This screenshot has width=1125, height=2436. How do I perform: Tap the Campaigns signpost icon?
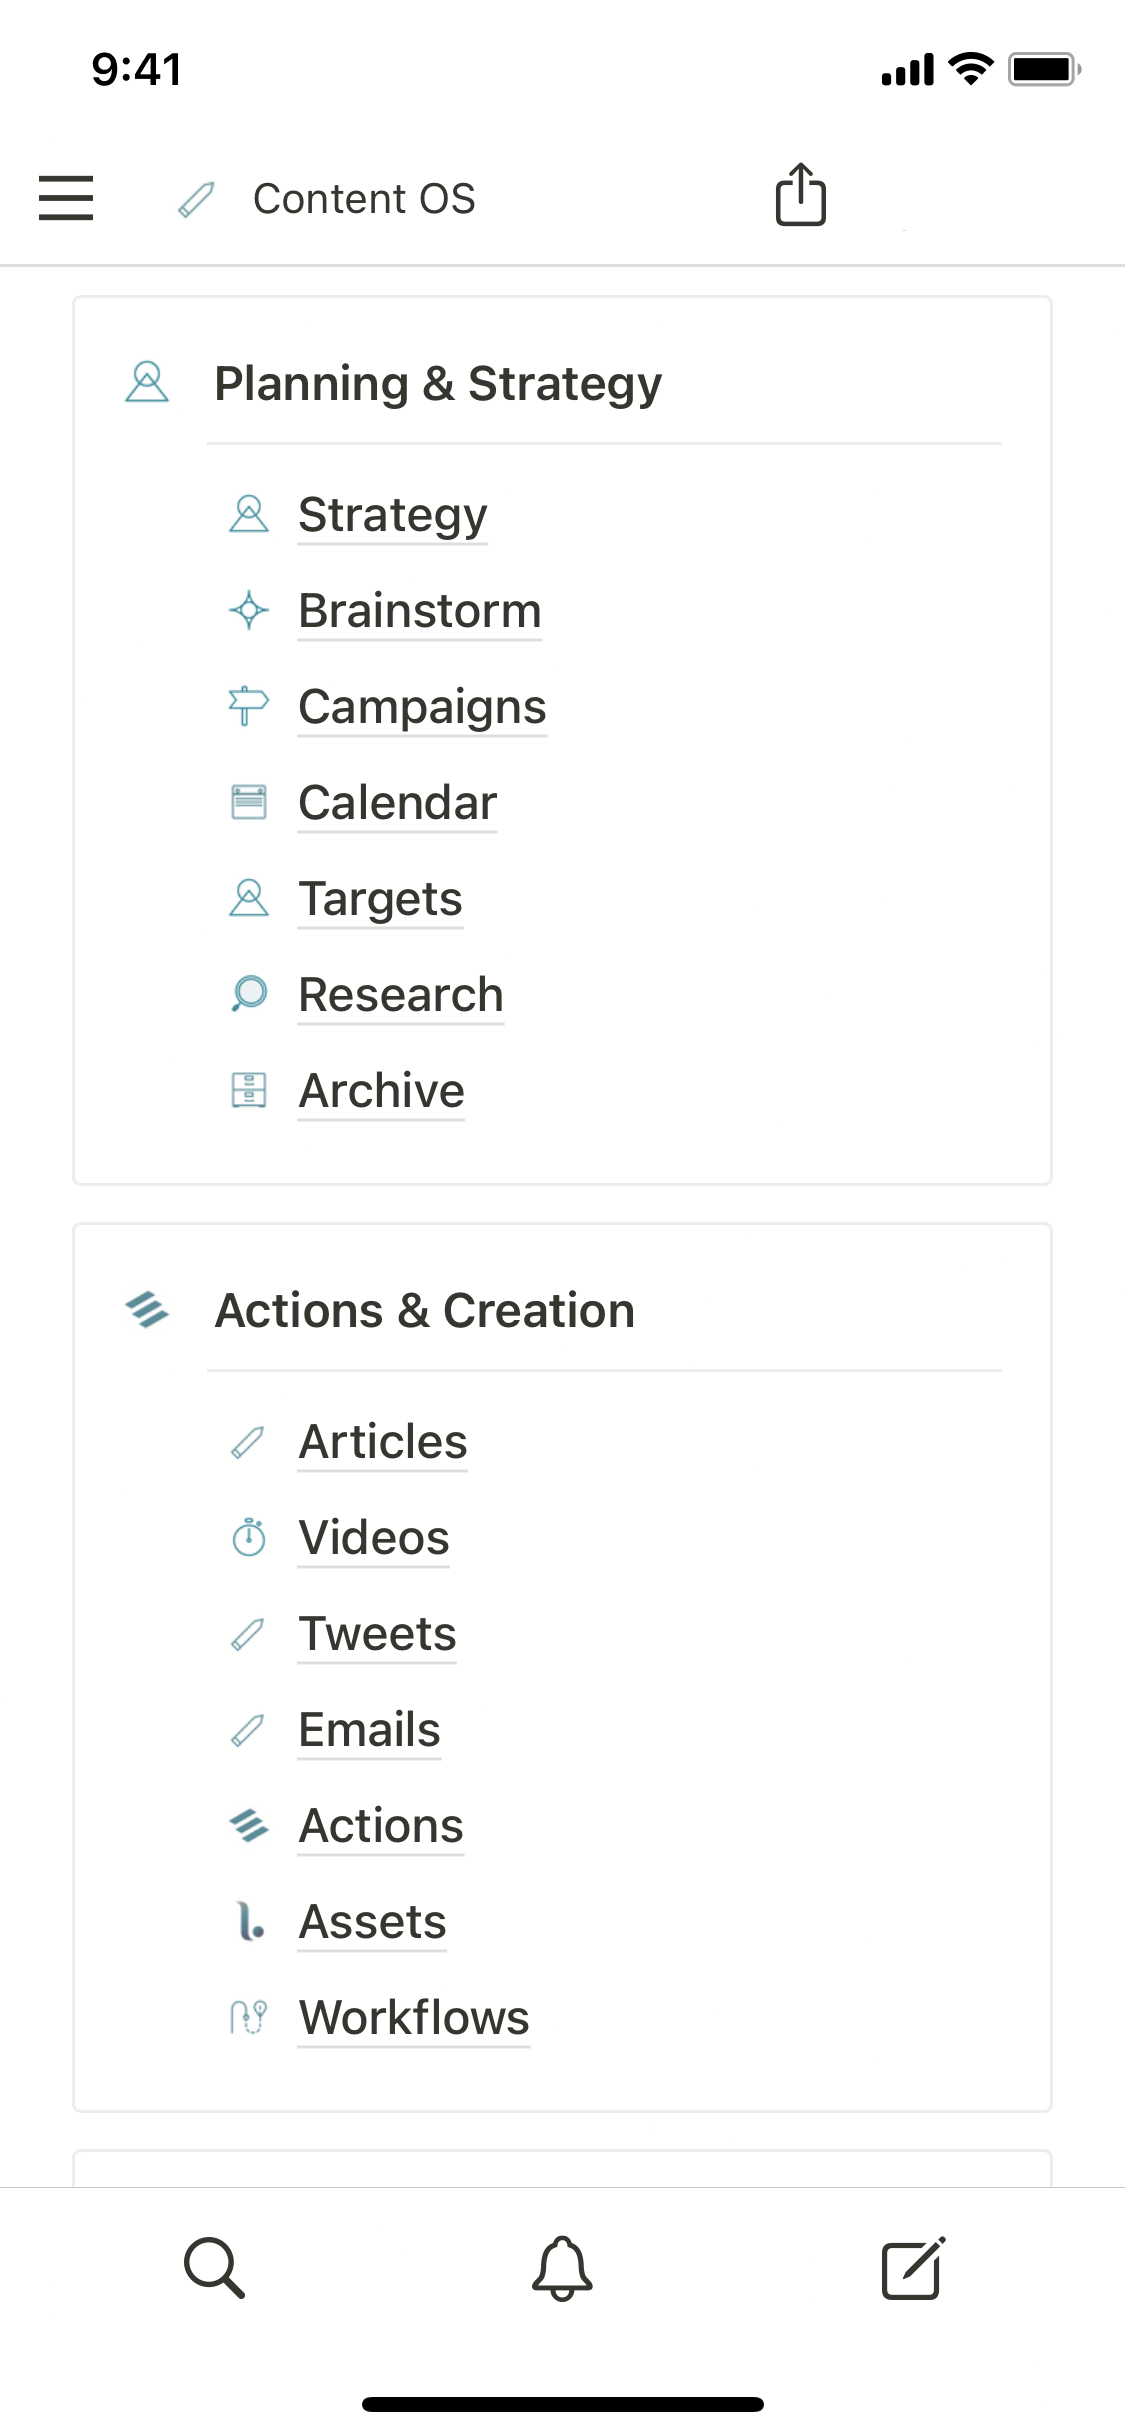point(248,706)
